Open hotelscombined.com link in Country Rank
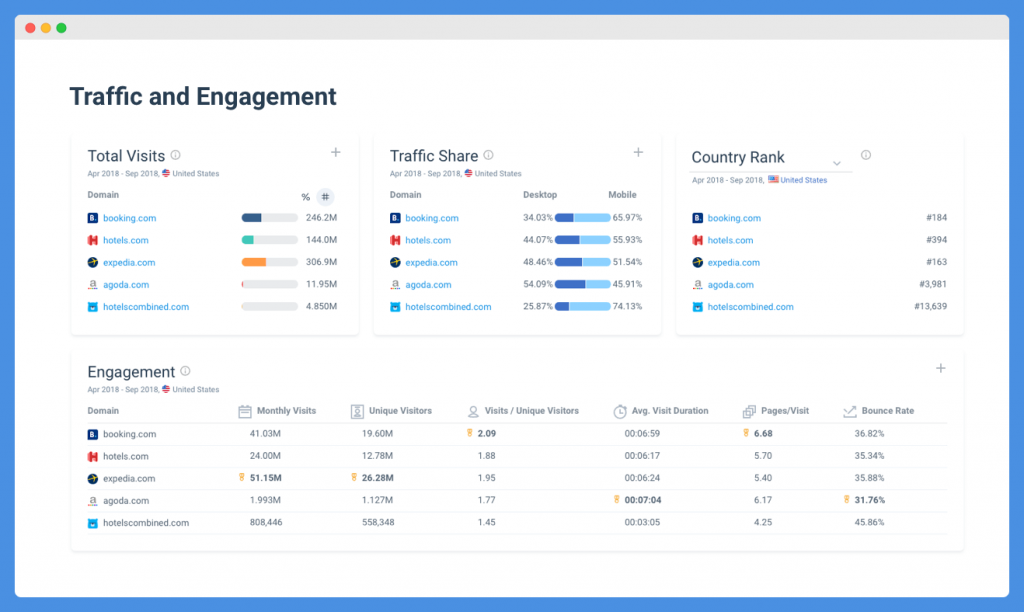Image resolution: width=1024 pixels, height=612 pixels. [x=750, y=307]
